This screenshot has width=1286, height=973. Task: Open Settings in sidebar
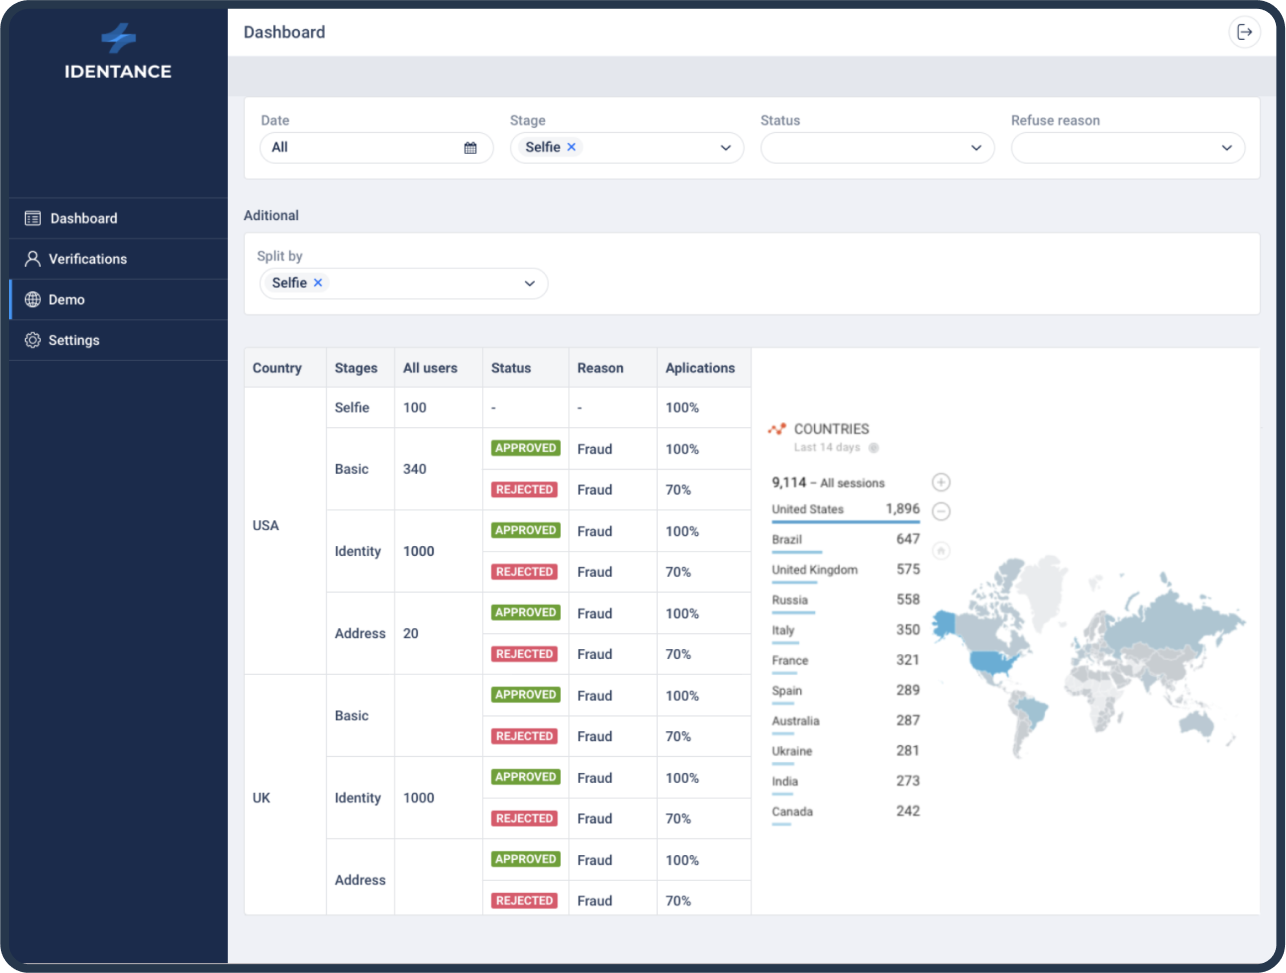(x=118, y=340)
